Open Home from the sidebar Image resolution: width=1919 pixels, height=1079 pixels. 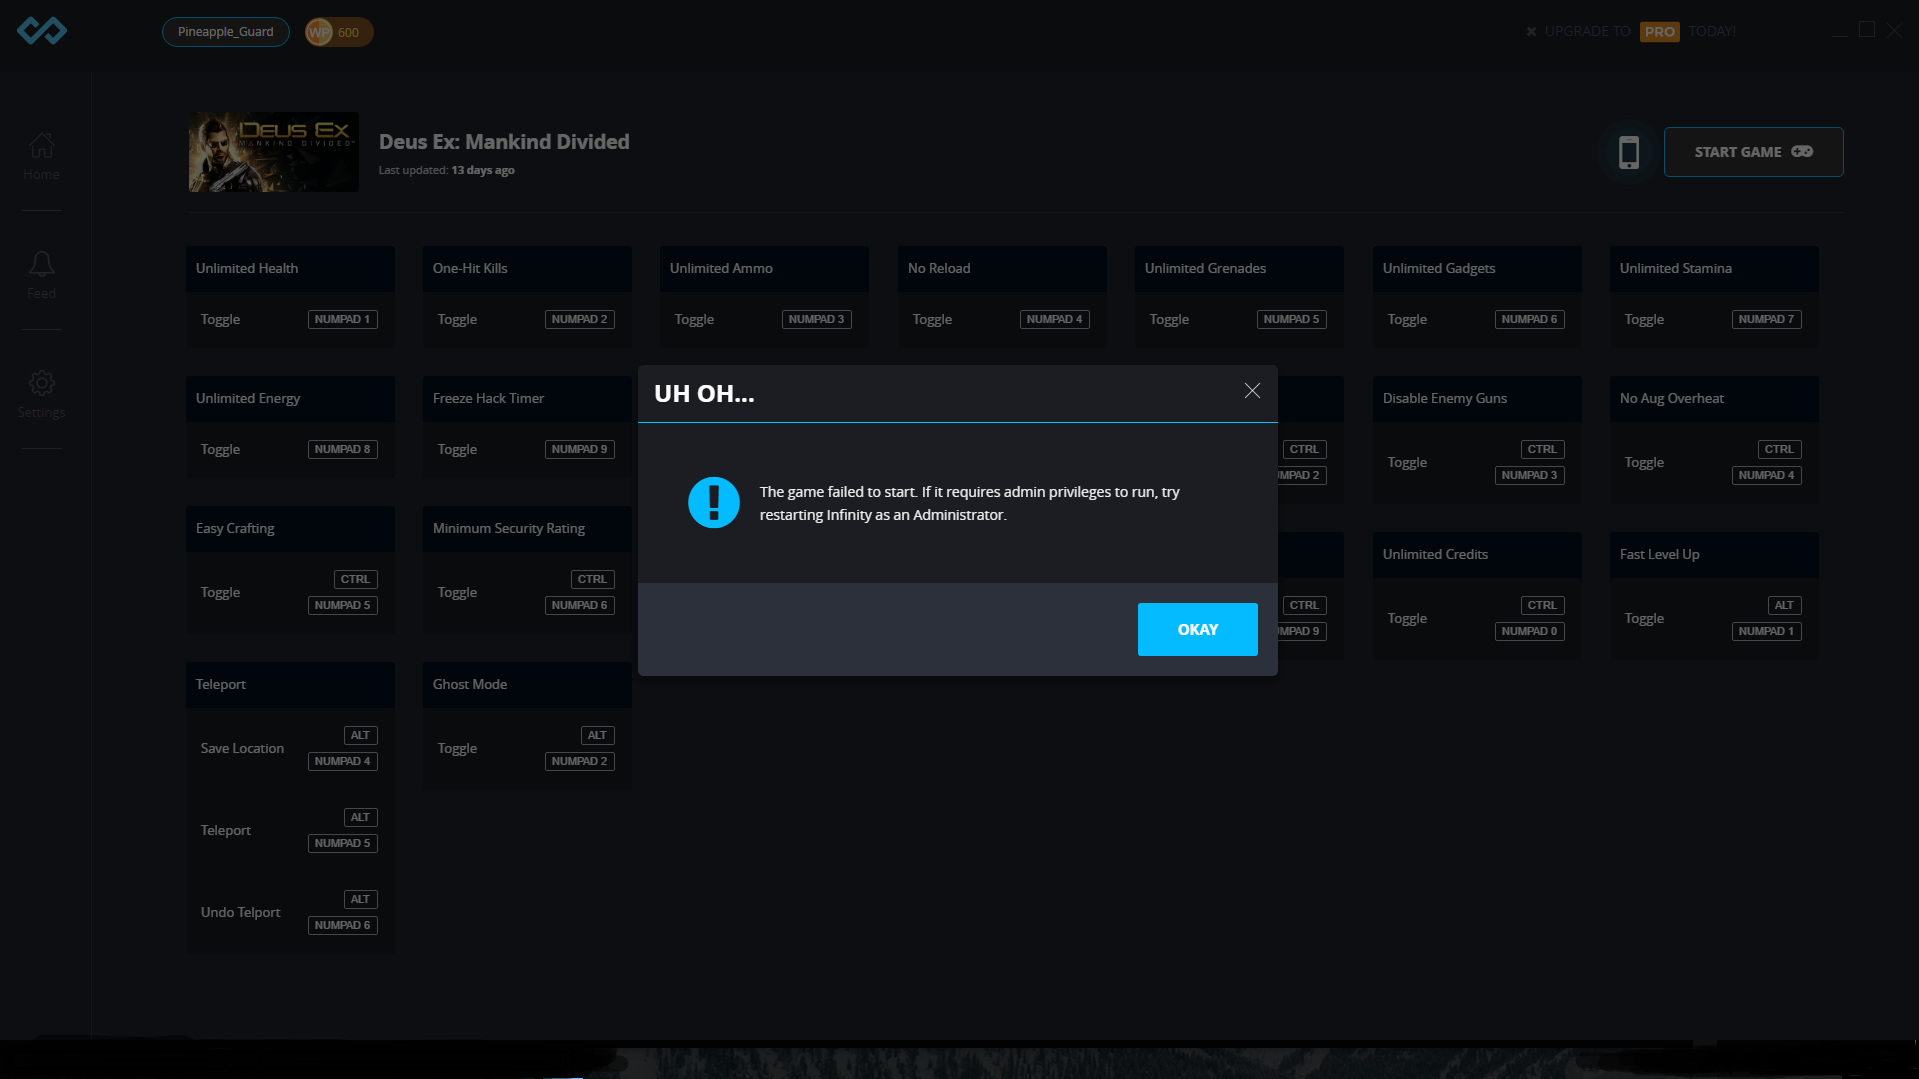[x=41, y=156]
